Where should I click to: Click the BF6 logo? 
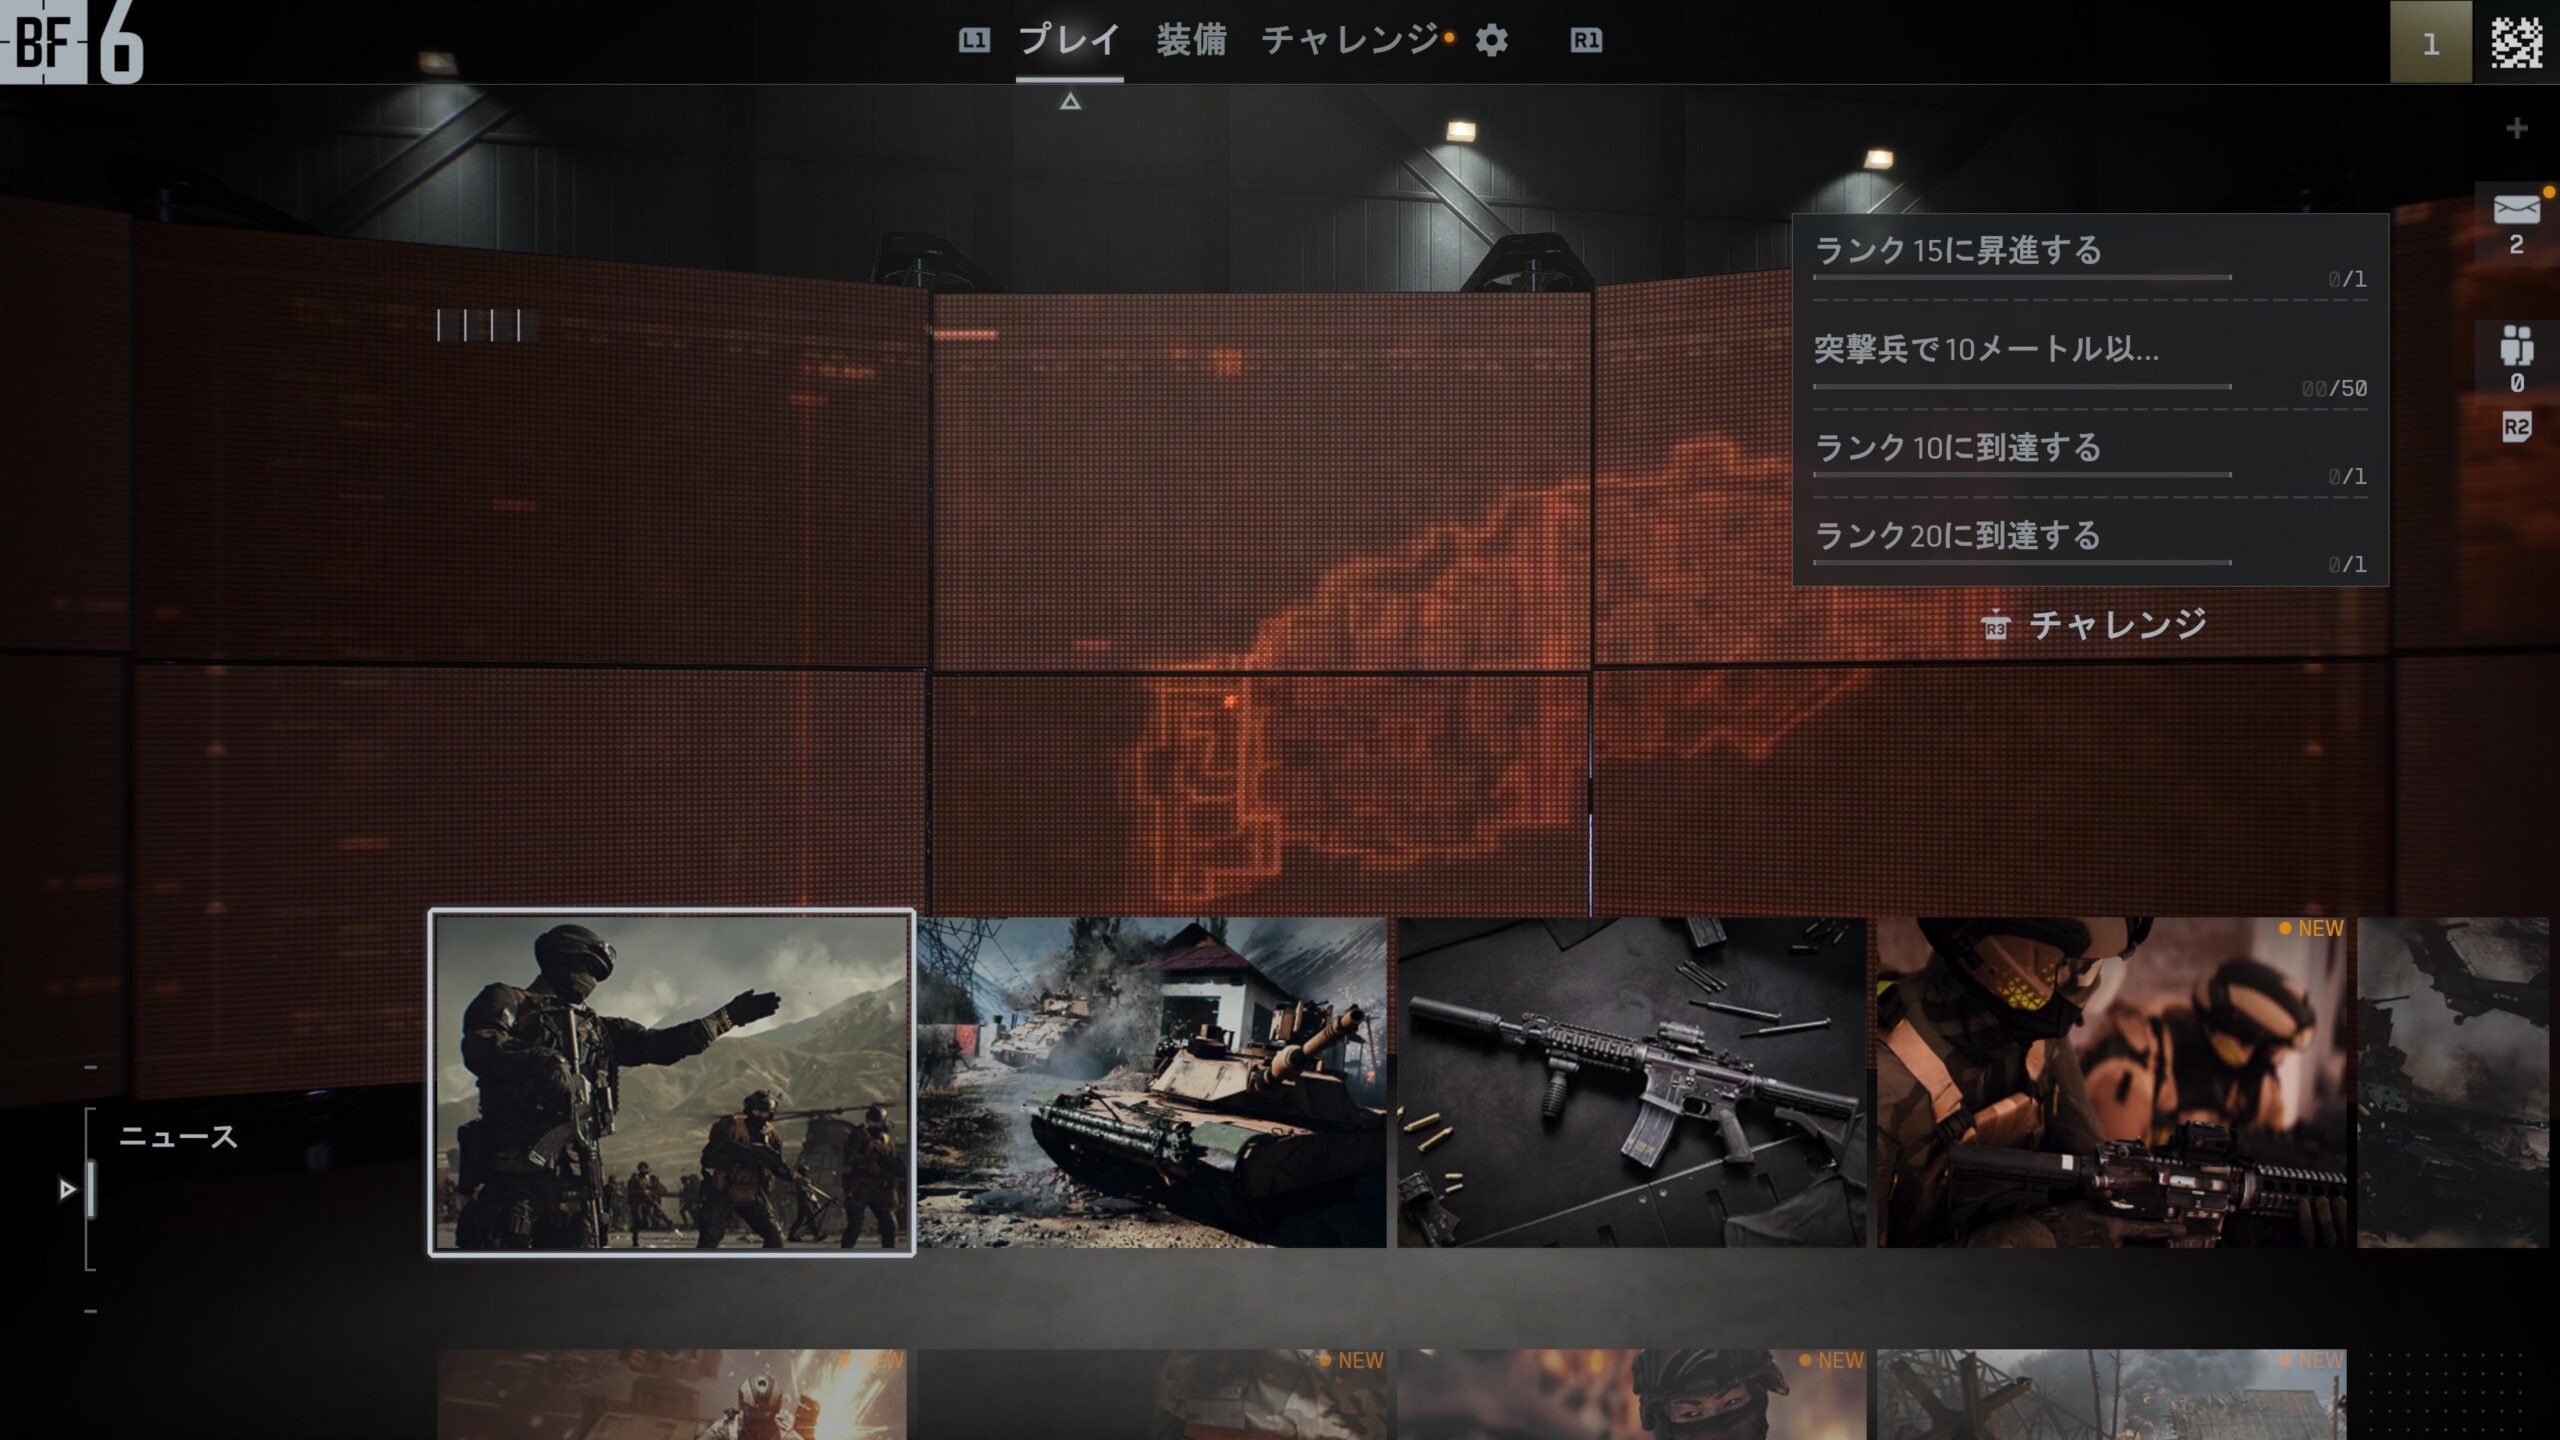[72, 42]
